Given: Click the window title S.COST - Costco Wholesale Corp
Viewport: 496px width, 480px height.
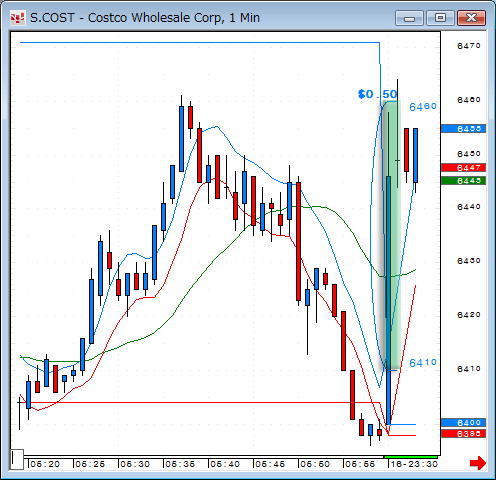Looking at the screenshot, I should pyautogui.click(x=145, y=18).
